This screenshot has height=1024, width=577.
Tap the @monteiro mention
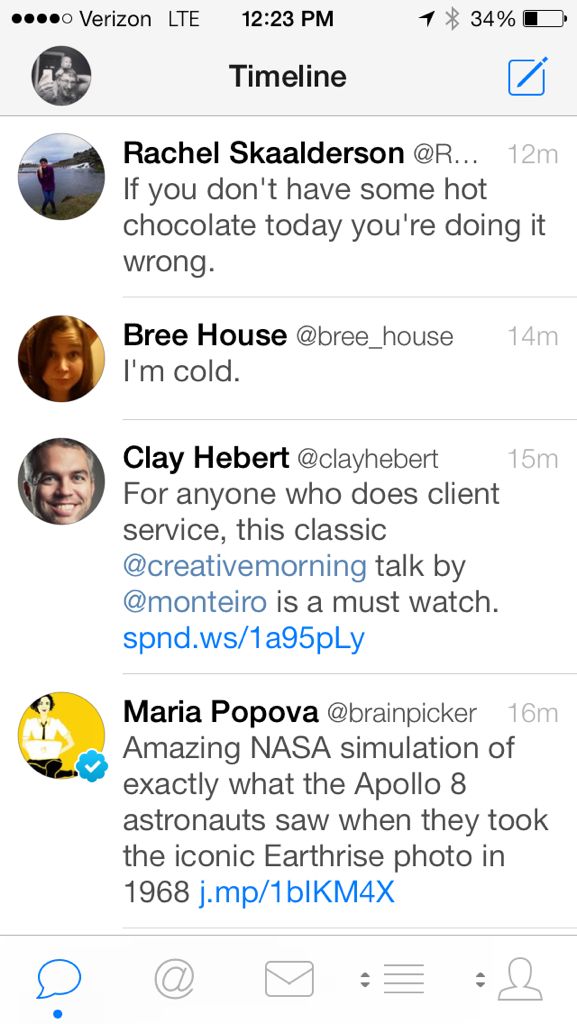click(195, 602)
